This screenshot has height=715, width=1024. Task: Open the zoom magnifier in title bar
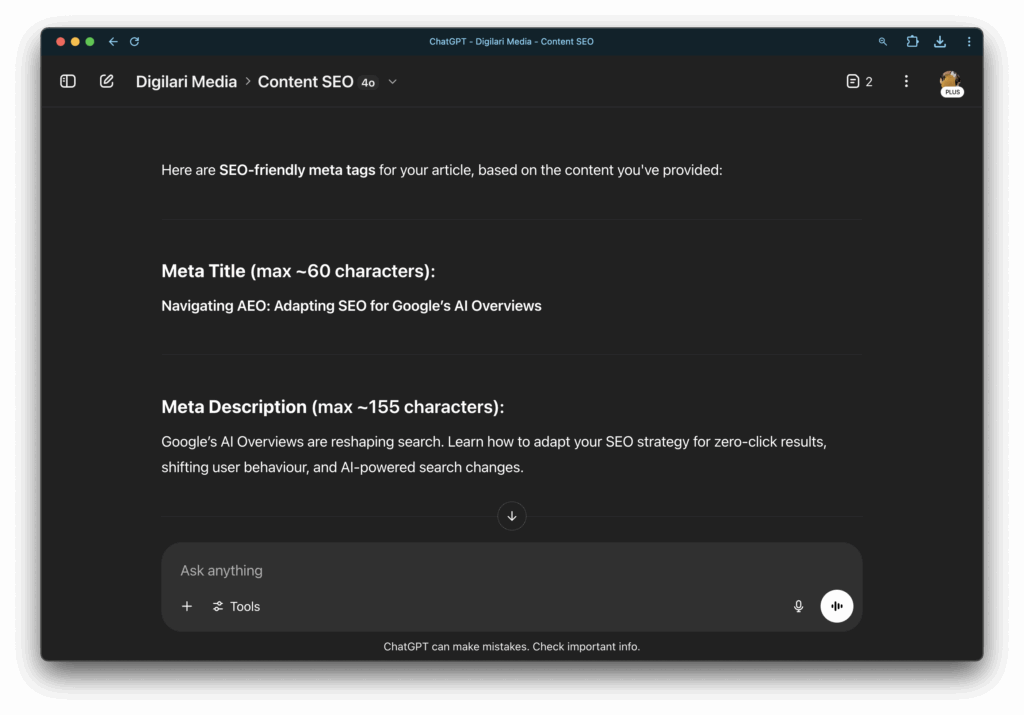click(x=882, y=41)
